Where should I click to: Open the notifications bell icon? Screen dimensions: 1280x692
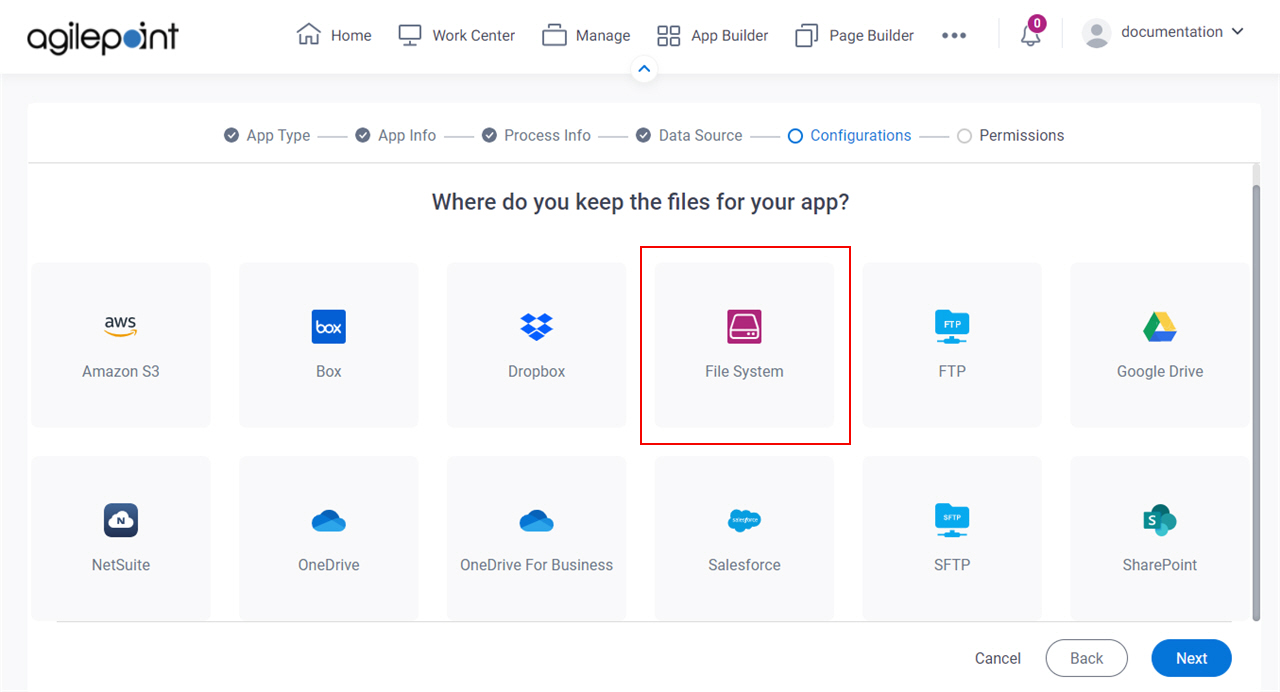click(x=1030, y=35)
